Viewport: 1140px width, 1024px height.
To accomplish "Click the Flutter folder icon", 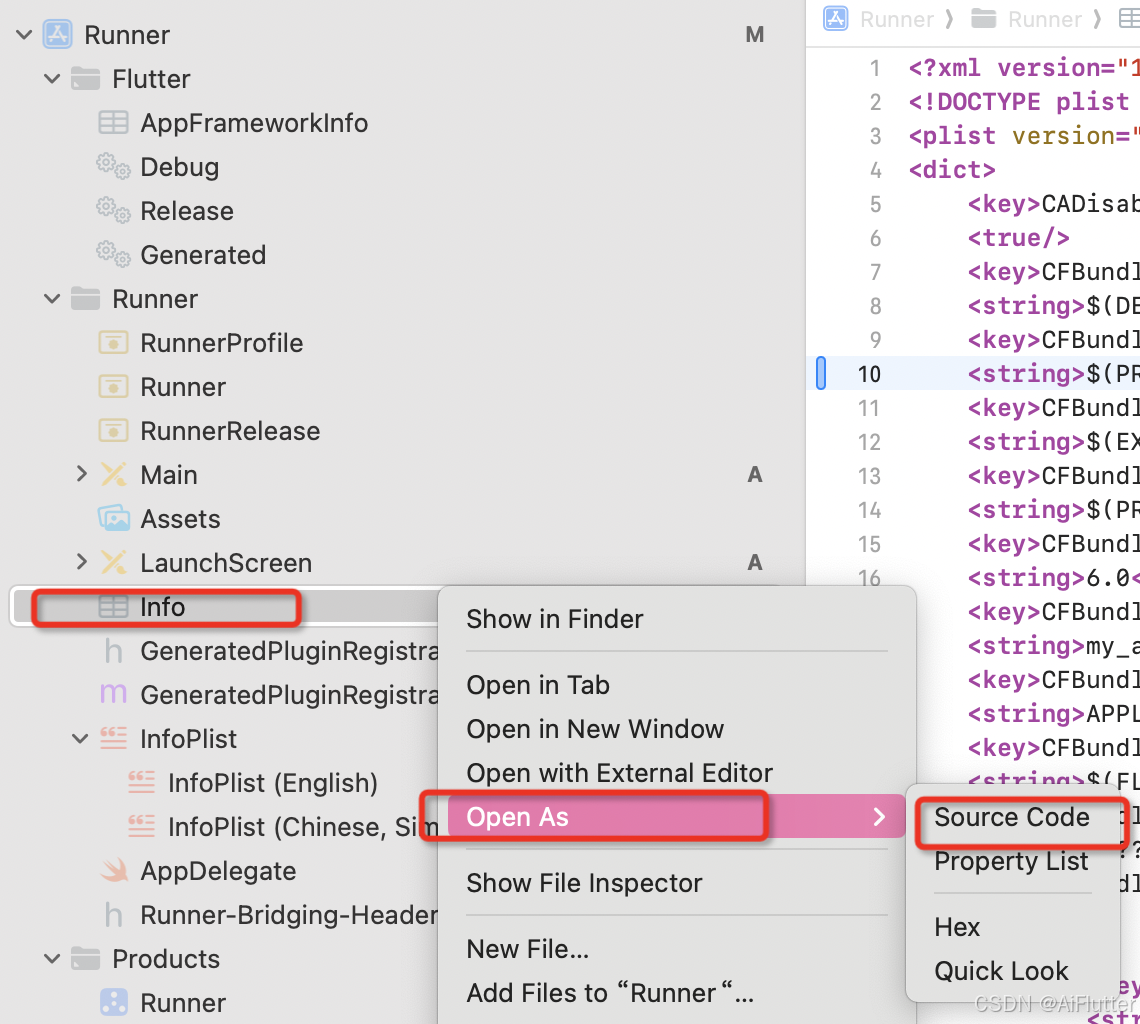I will click(86, 79).
